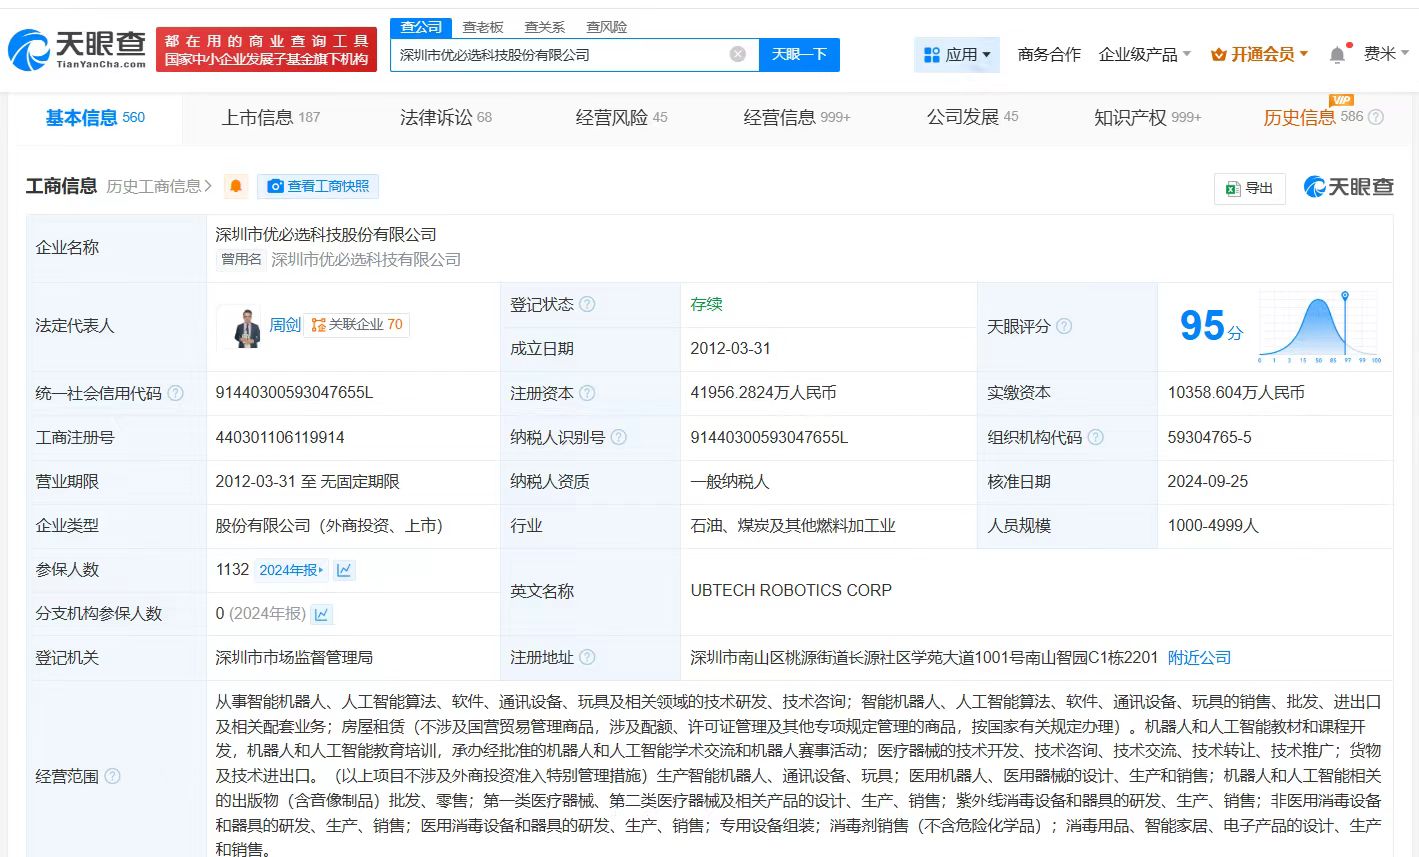Viewport: 1419px width, 857px height.
Task: Click the 导出 export button
Action: pos(1250,188)
